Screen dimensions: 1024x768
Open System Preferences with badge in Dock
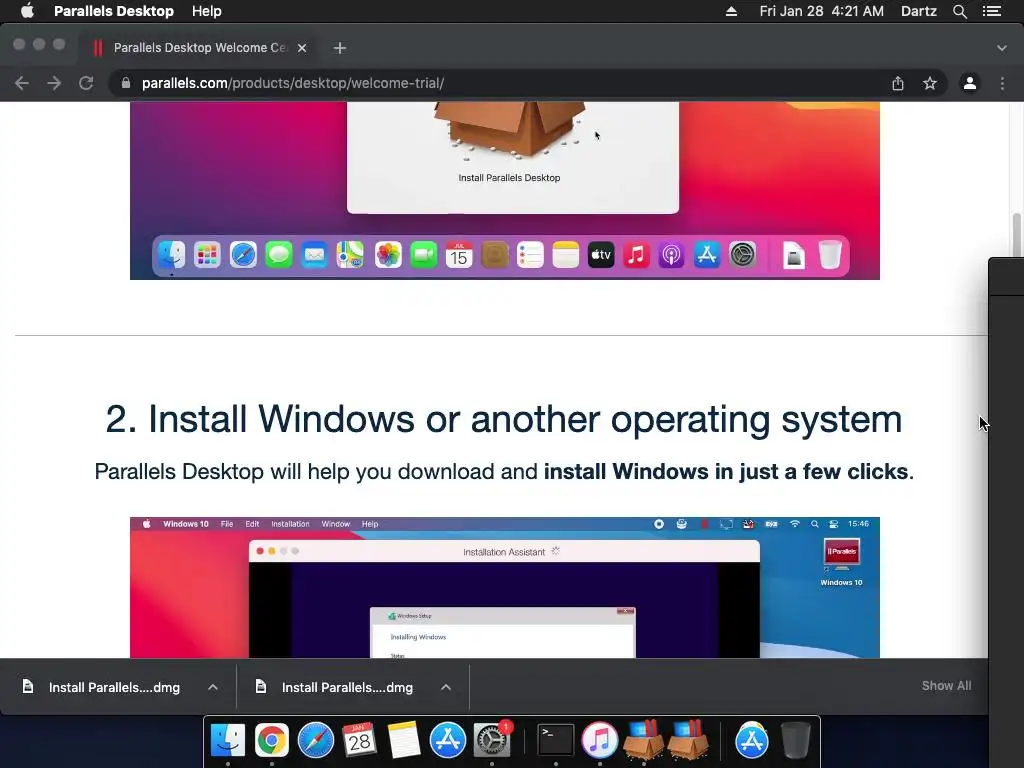click(492, 740)
